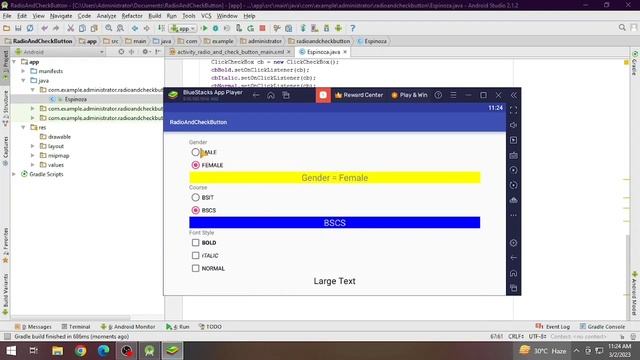
Task: Click yellow Gender = Female bar
Action: [x=335, y=178]
